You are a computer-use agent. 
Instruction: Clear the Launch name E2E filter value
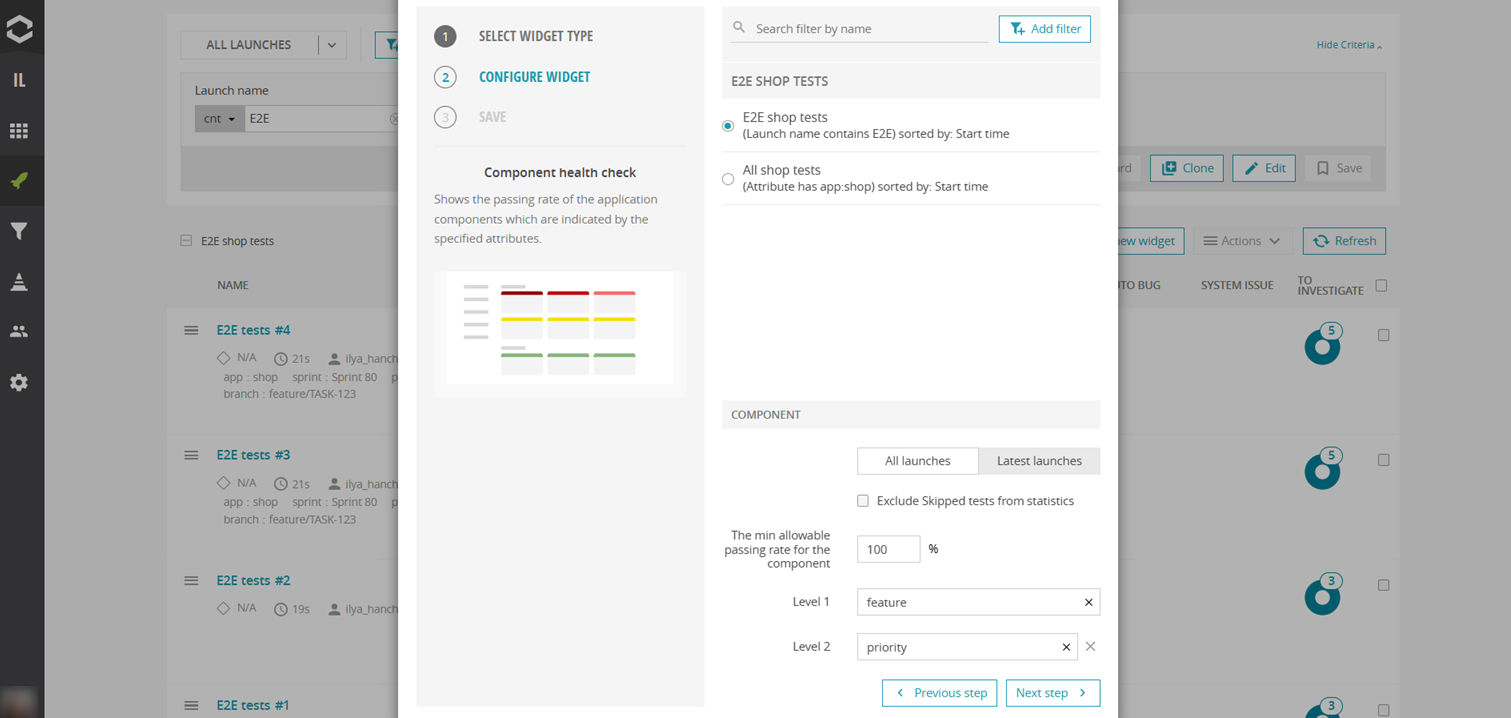pos(394,119)
